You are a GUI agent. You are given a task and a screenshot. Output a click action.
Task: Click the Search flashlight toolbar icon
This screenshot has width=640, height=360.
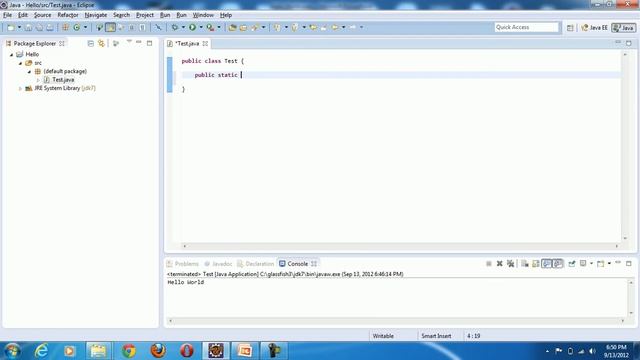pyautogui.click(x=255, y=27)
